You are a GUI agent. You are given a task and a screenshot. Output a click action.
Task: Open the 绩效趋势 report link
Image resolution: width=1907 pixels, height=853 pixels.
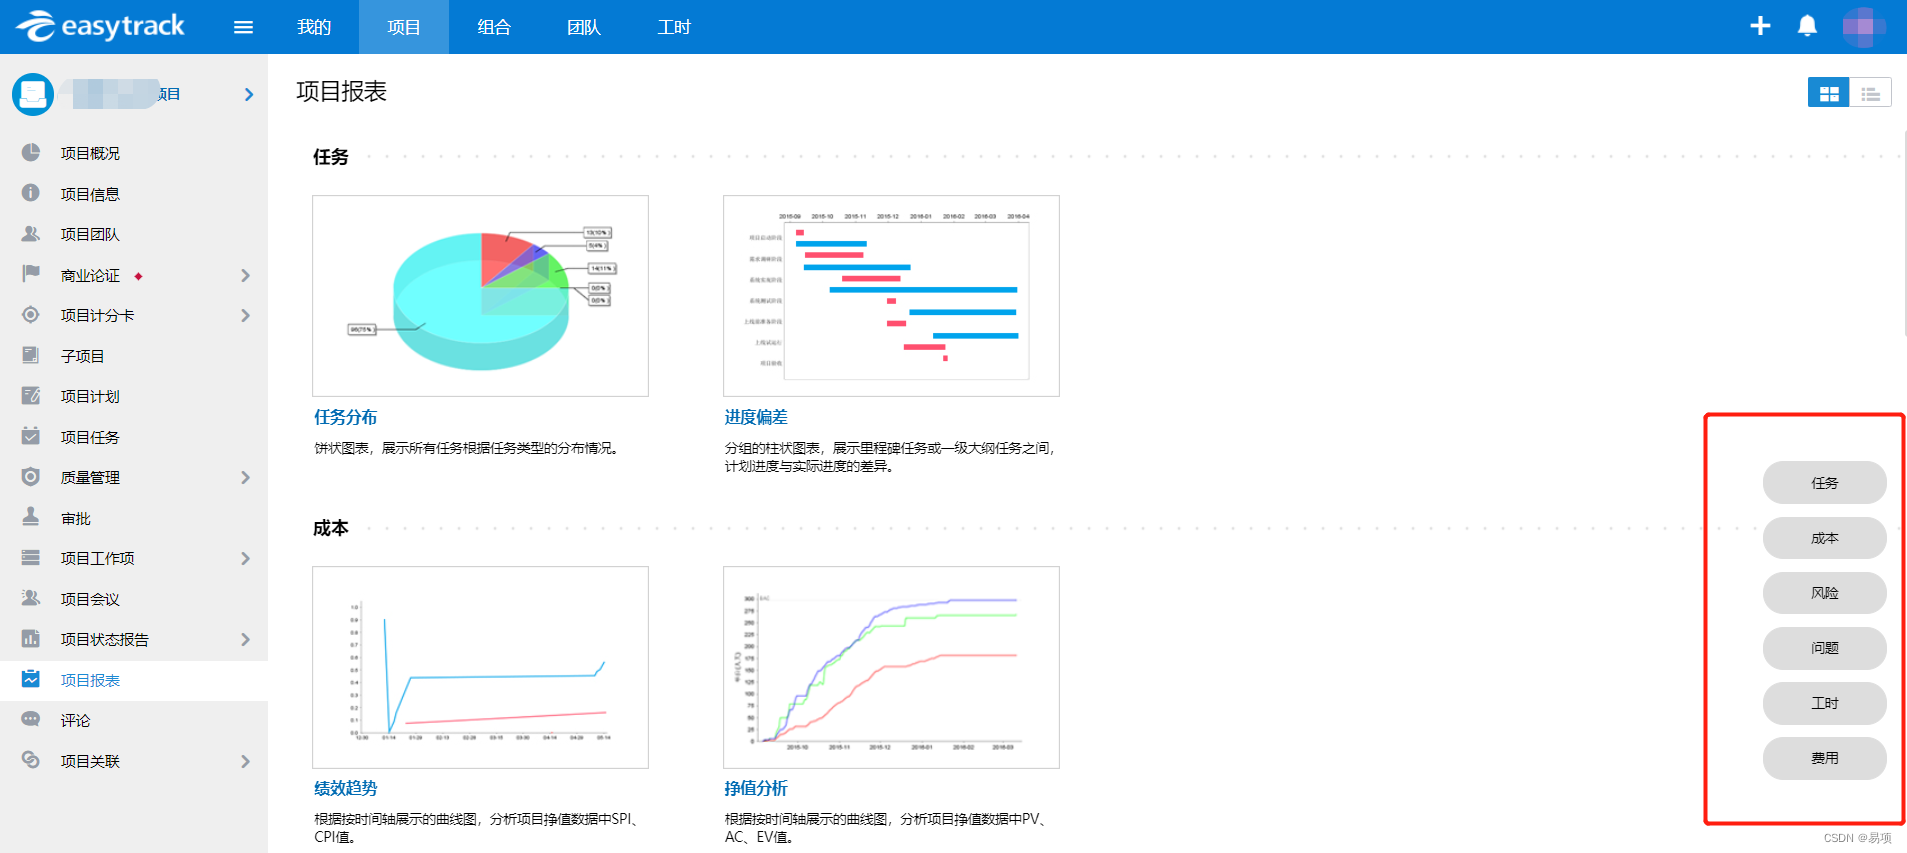click(346, 788)
